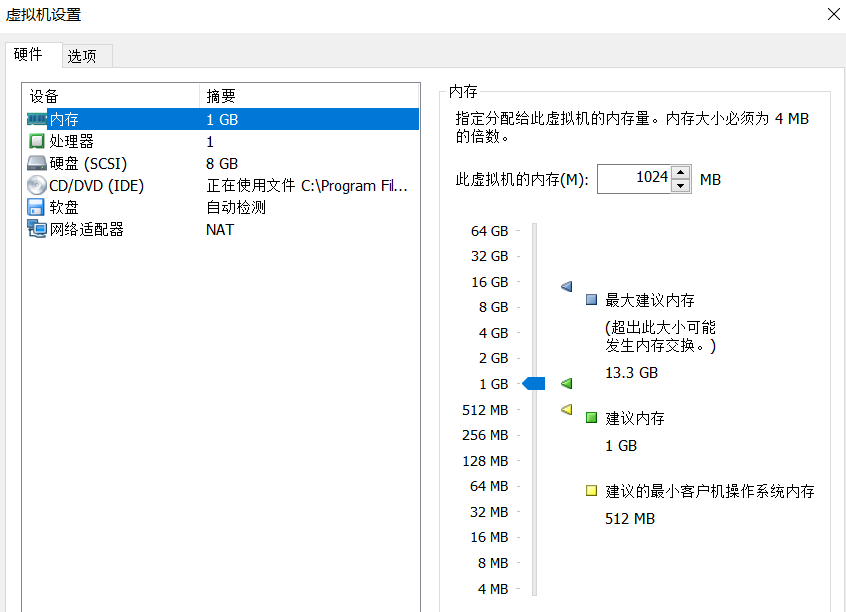Select the floppy disk icon
This screenshot has height=612, width=846.
[36, 207]
